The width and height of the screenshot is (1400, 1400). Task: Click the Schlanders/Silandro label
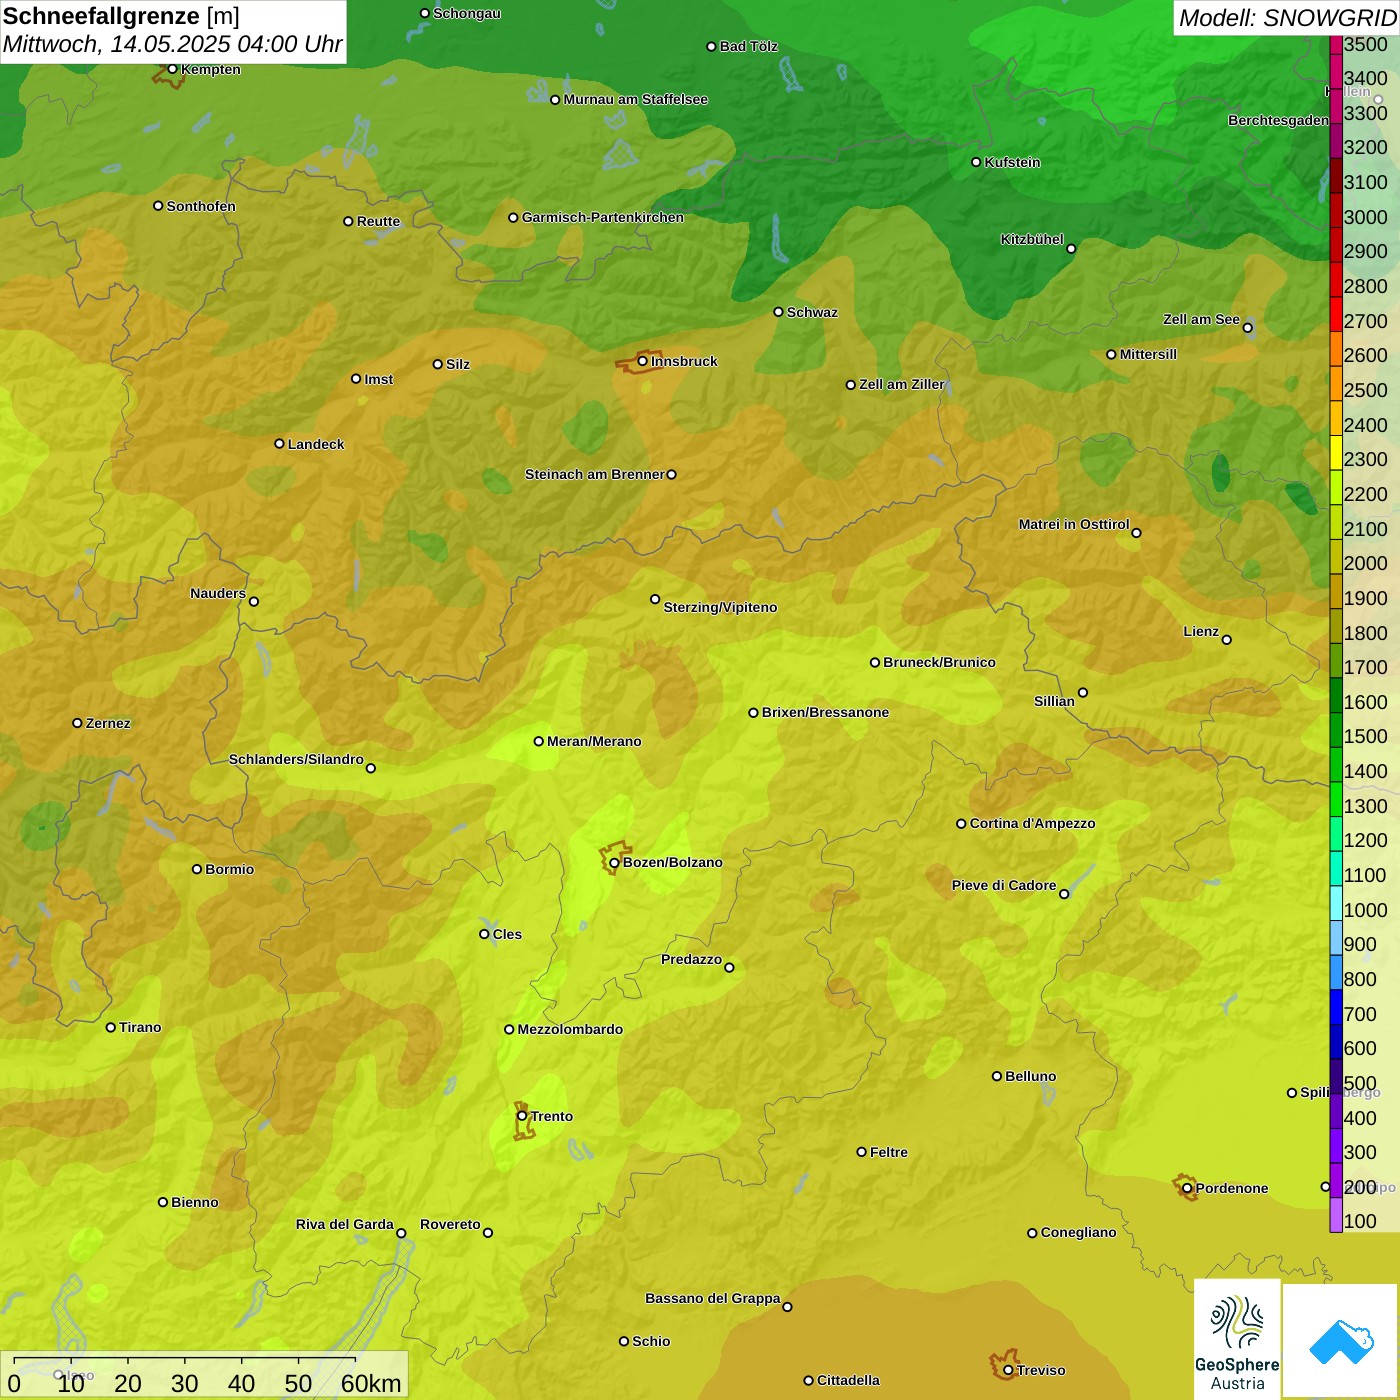click(x=296, y=759)
